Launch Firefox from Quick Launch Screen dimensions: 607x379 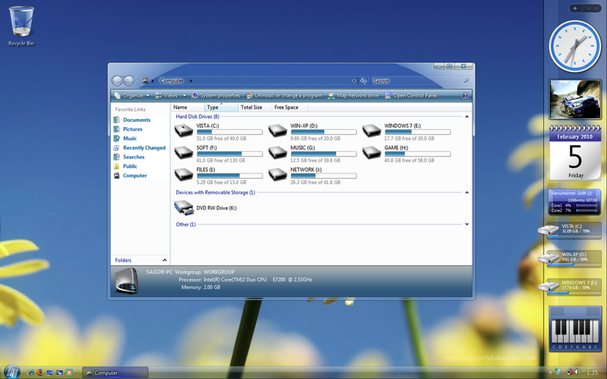pyautogui.click(x=40, y=372)
